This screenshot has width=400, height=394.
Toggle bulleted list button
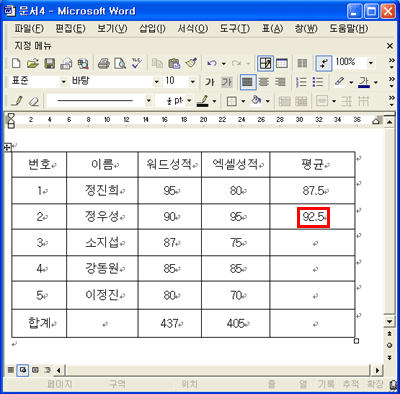pos(318,82)
